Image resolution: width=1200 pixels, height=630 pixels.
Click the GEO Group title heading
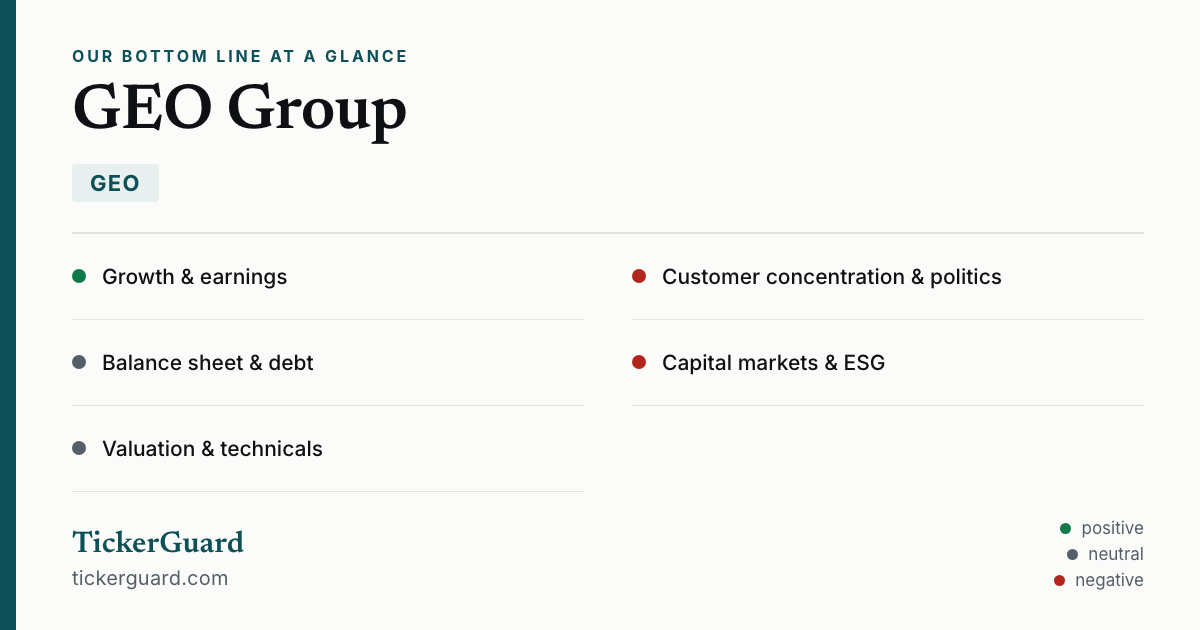[240, 108]
